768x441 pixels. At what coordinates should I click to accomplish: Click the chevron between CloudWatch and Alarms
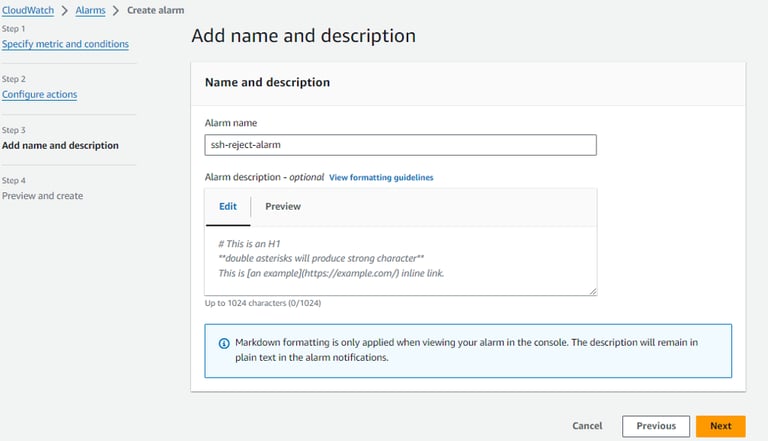tap(67, 10)
